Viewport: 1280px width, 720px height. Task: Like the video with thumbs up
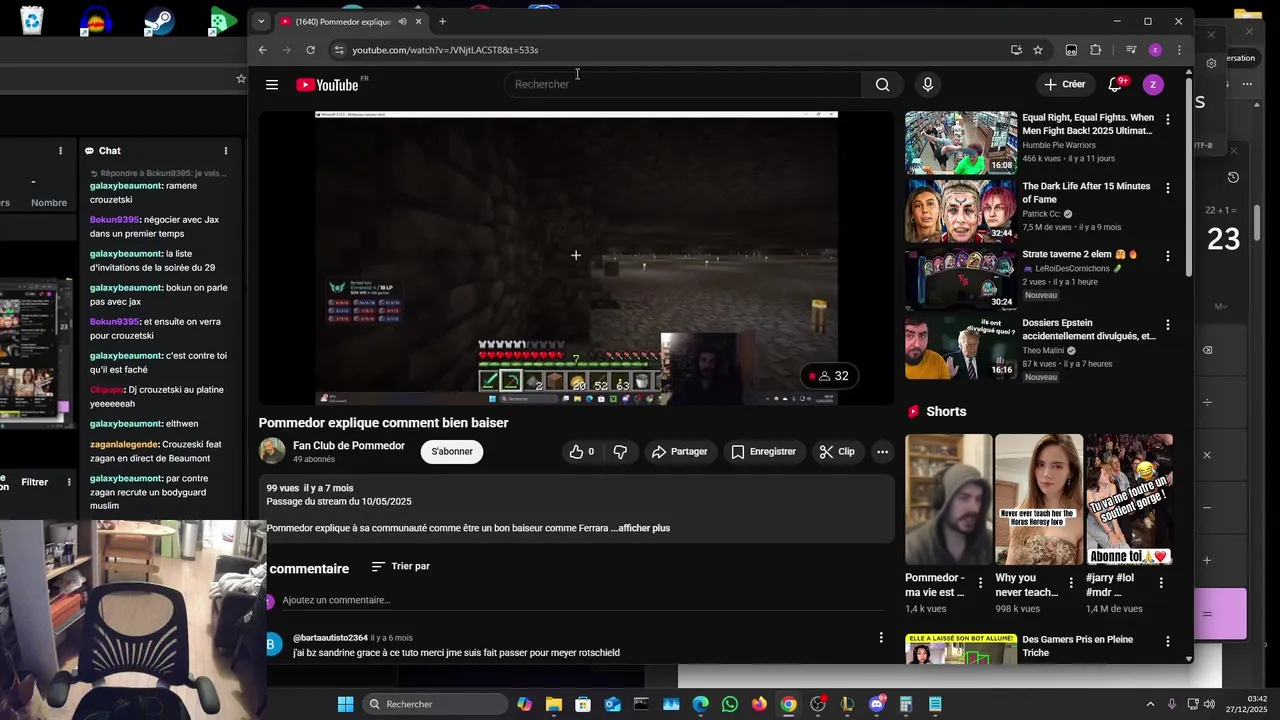click(x=581, y=452)
